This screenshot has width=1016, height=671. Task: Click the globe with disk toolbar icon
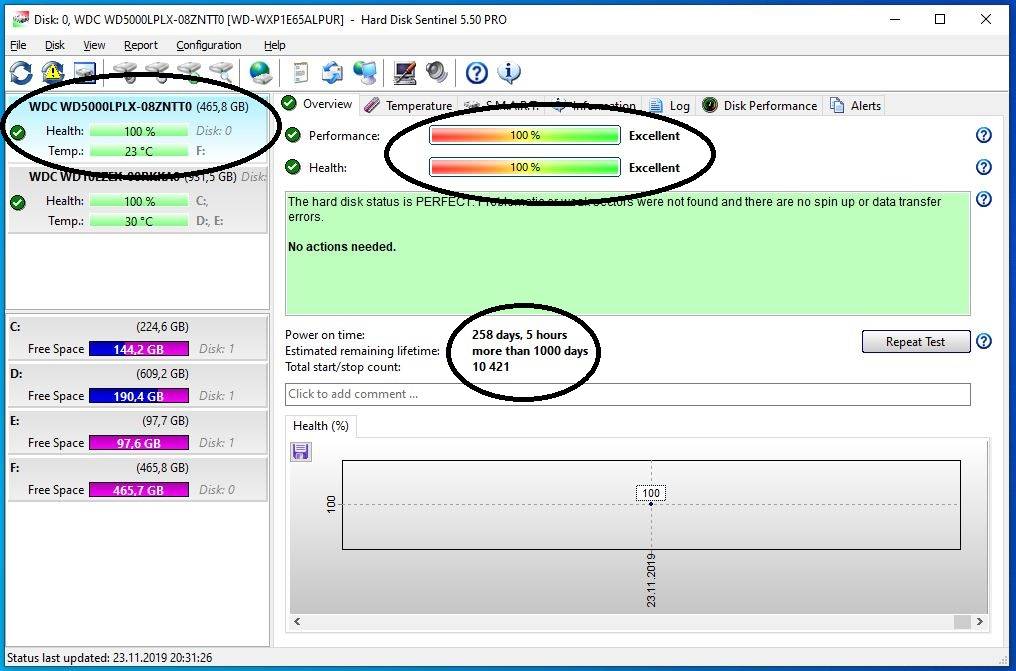260,73
